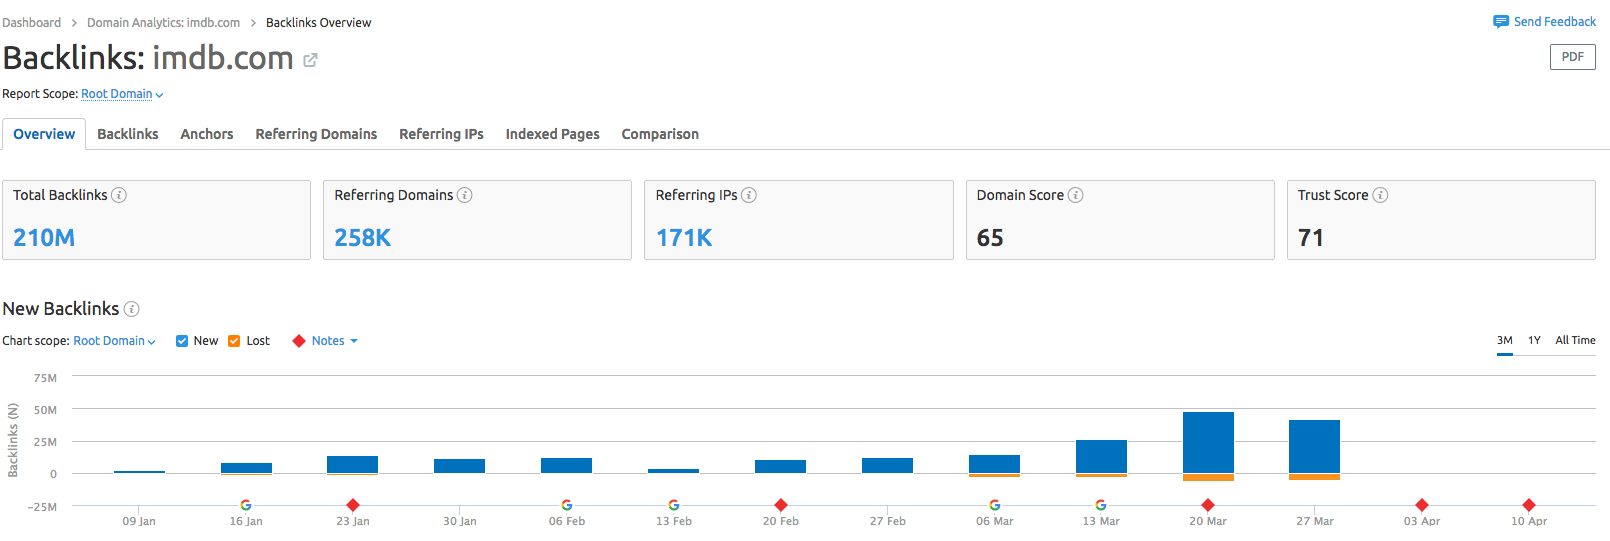
Task: Show info for Trust Score
Action: tap(1380, 195)
